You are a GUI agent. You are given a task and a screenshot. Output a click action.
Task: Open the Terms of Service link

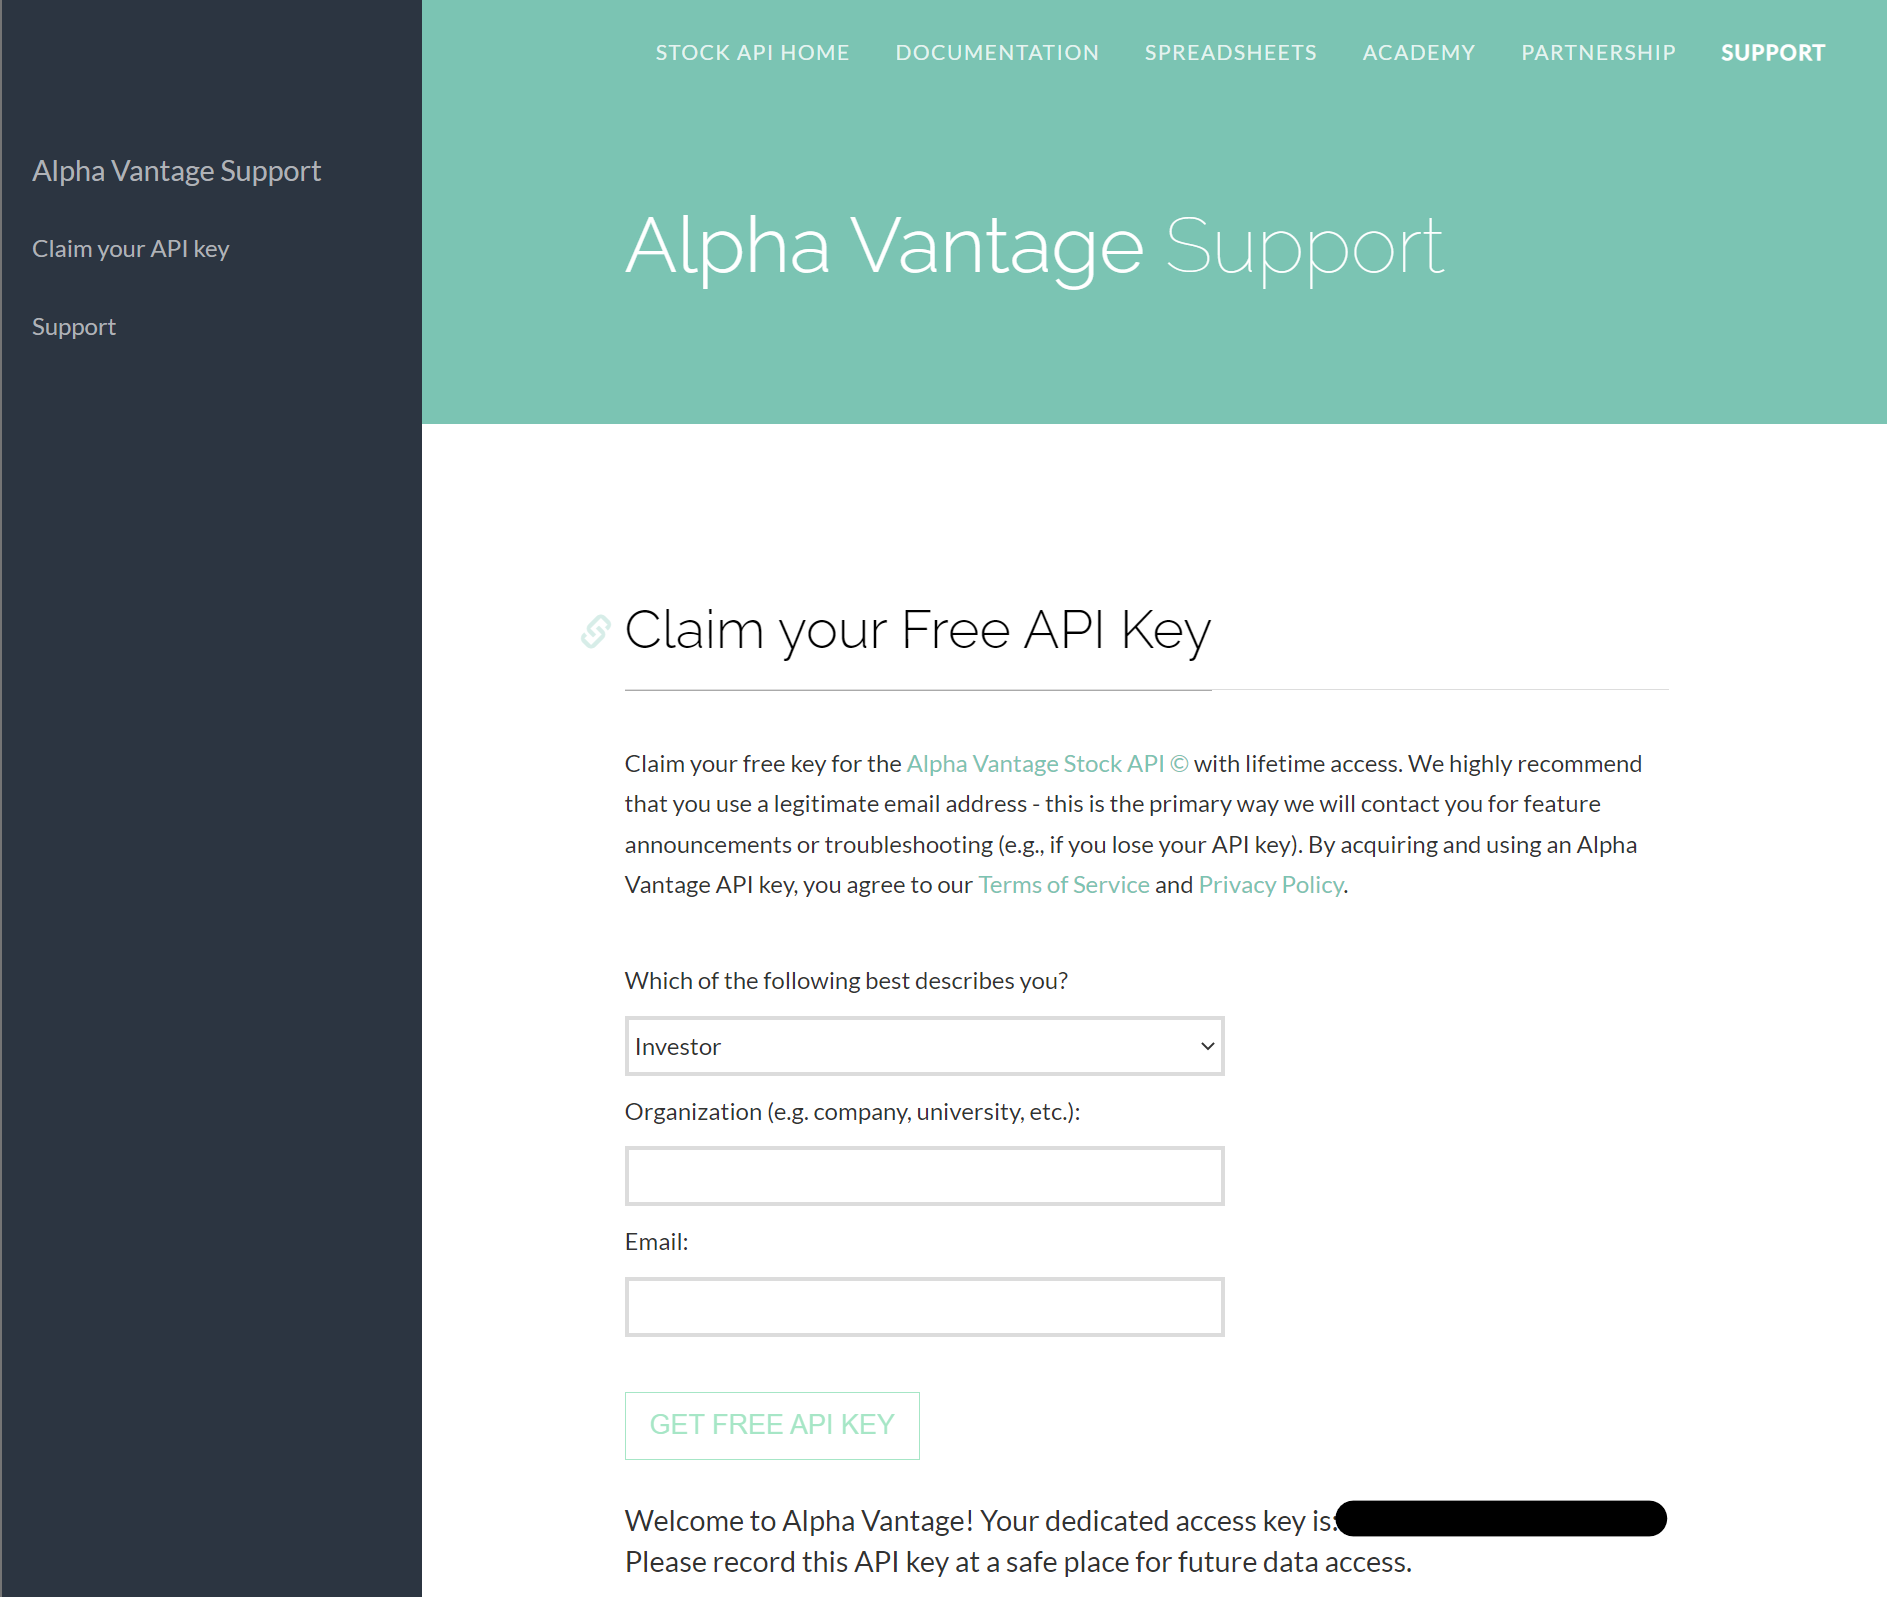tap(1063, 884)
